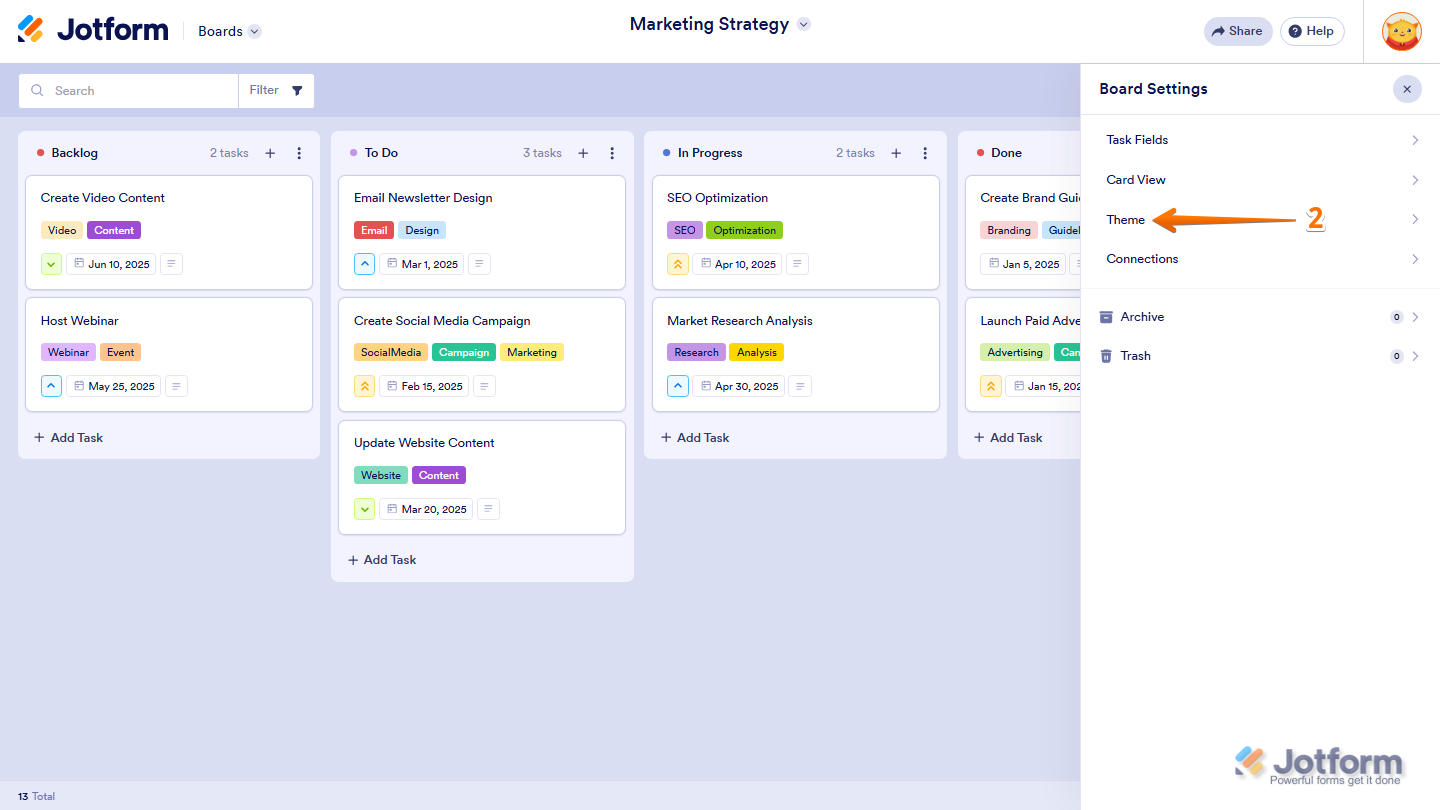Add a task via In Progress plus icon
1440x810 pixels.
896,153
